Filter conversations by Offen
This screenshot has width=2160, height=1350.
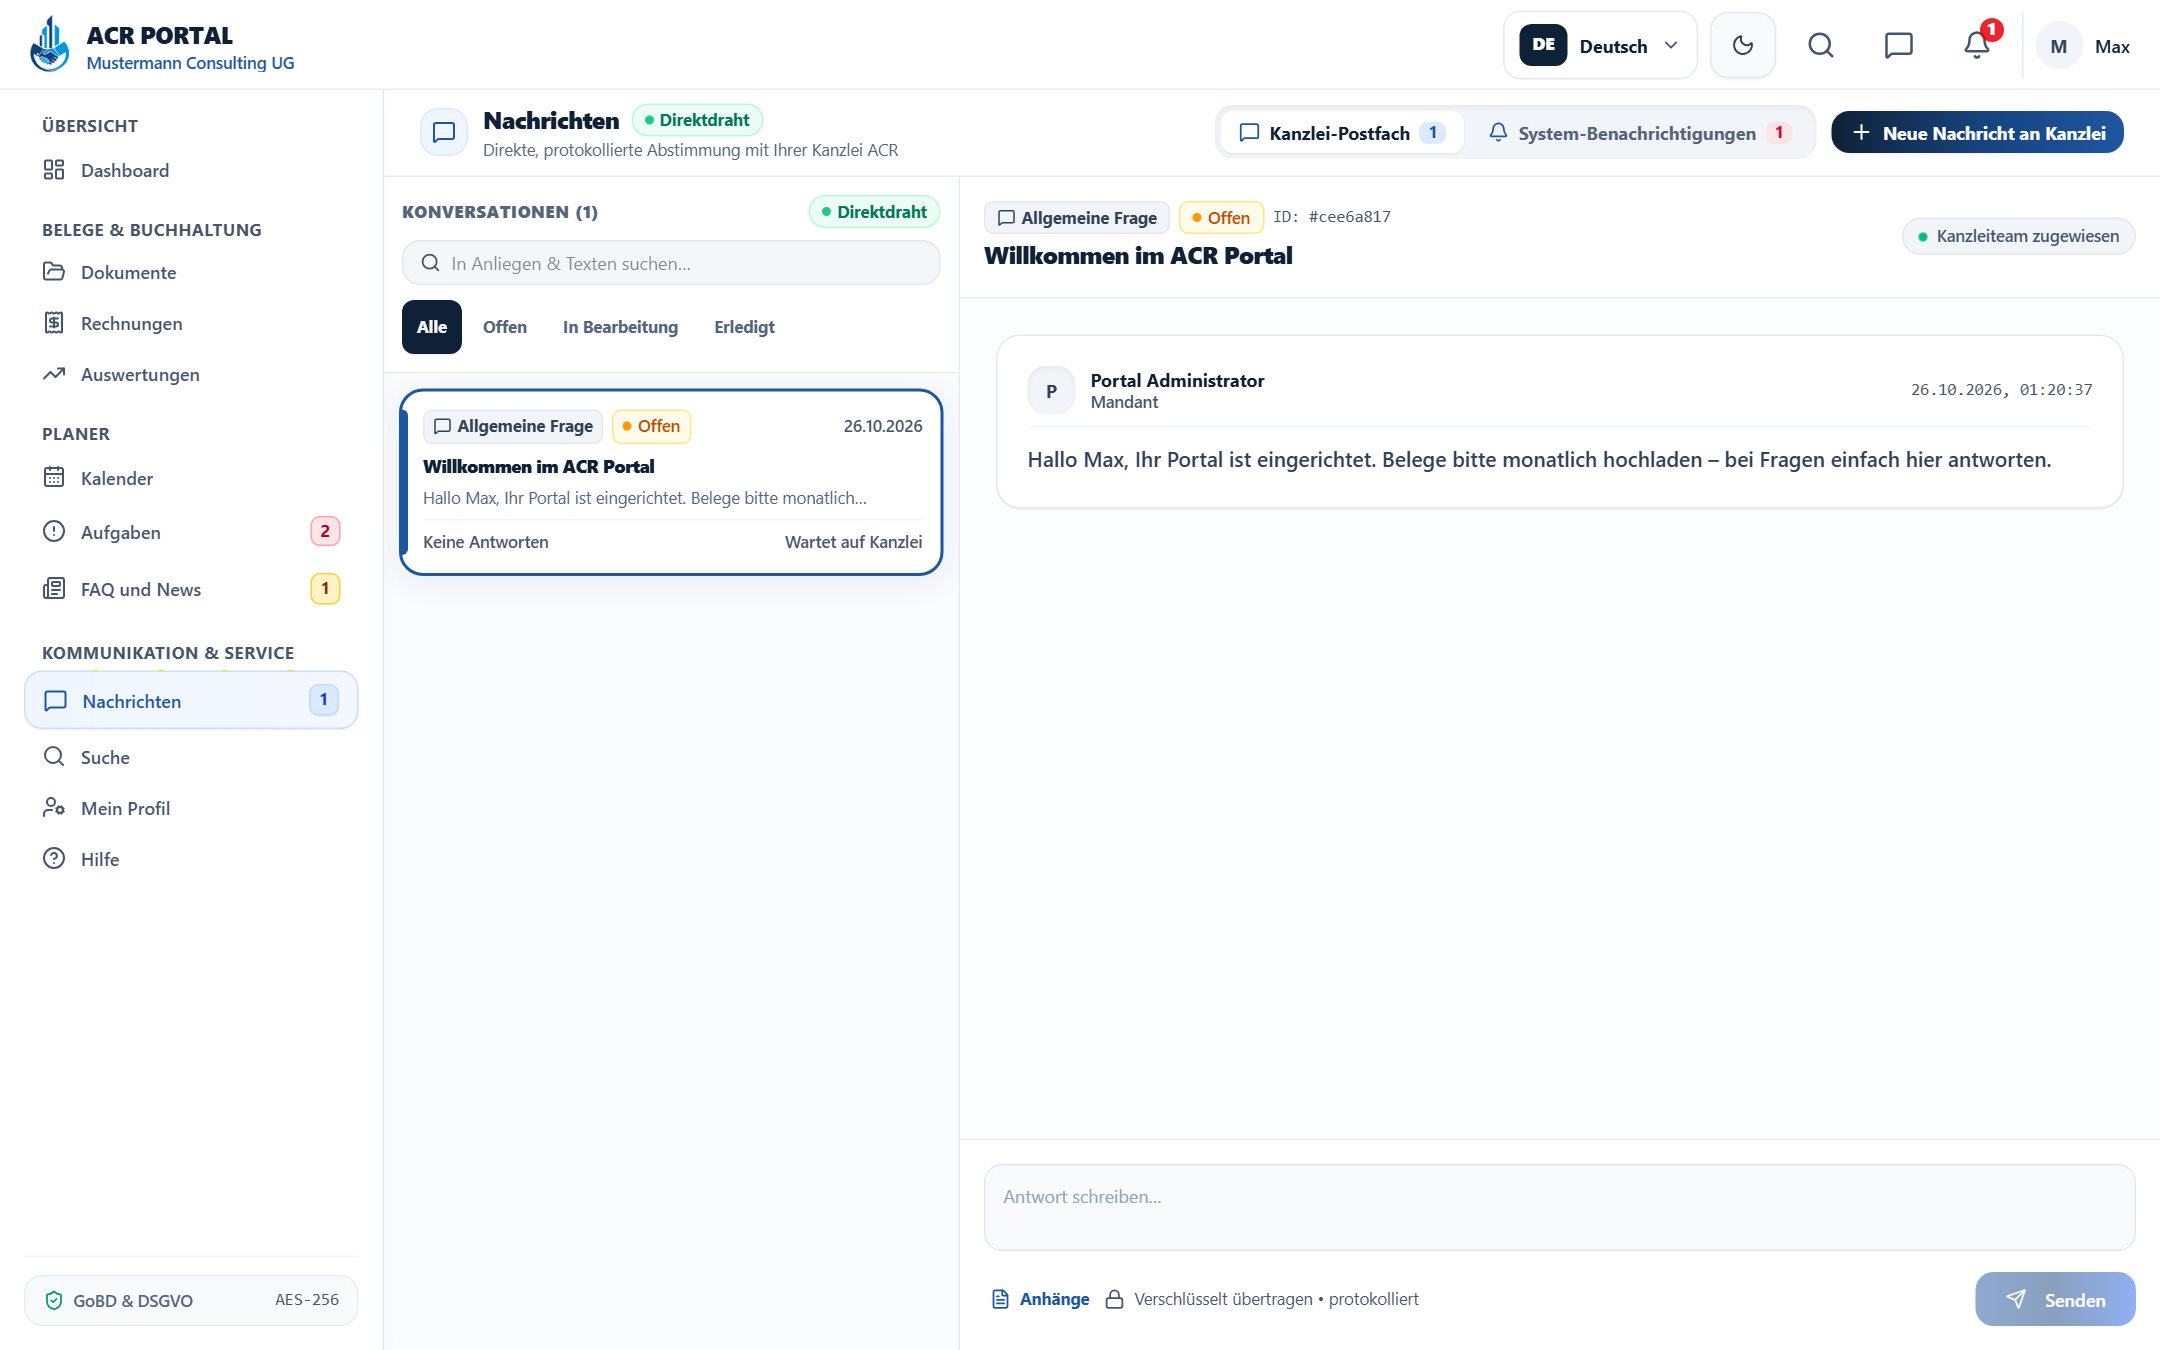(x=505, y=327)
